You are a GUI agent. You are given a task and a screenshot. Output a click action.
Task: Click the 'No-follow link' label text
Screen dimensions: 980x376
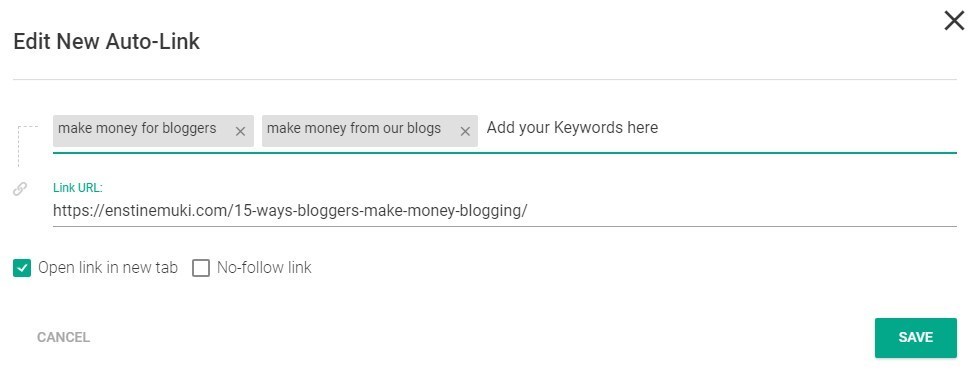tap(264, 268)
